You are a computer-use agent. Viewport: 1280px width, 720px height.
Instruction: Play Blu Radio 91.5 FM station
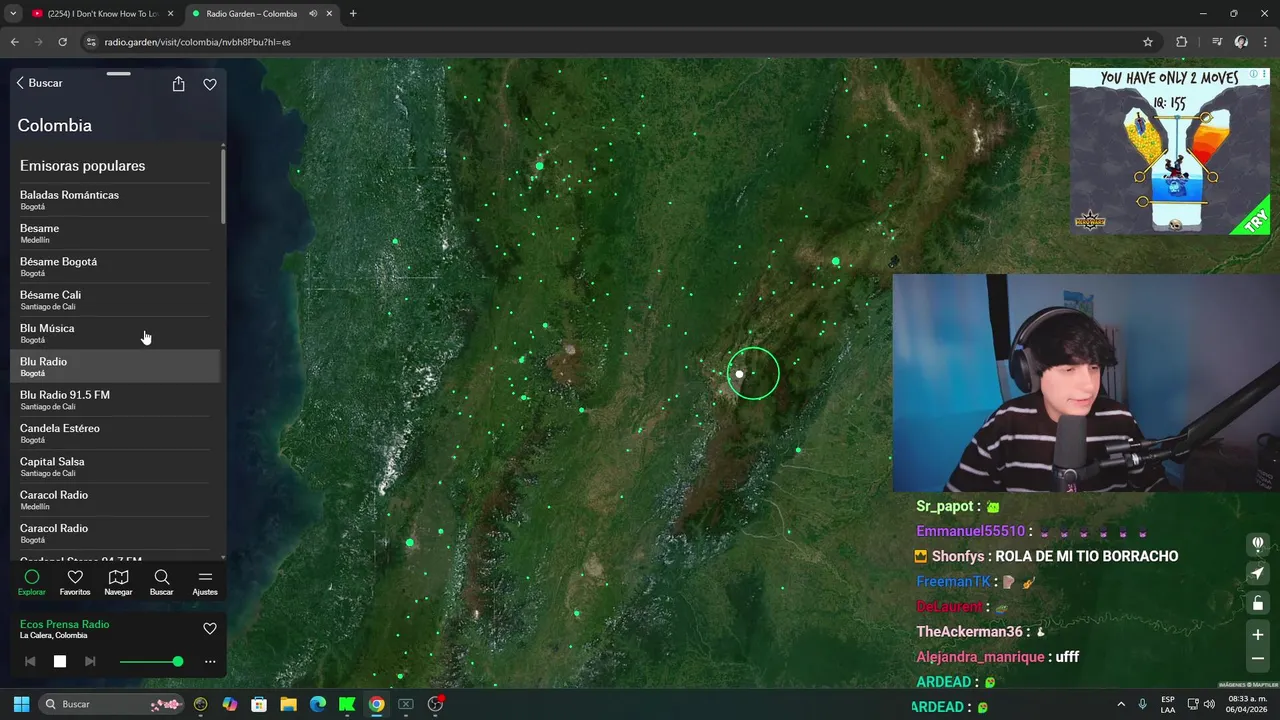coord(115,400)
